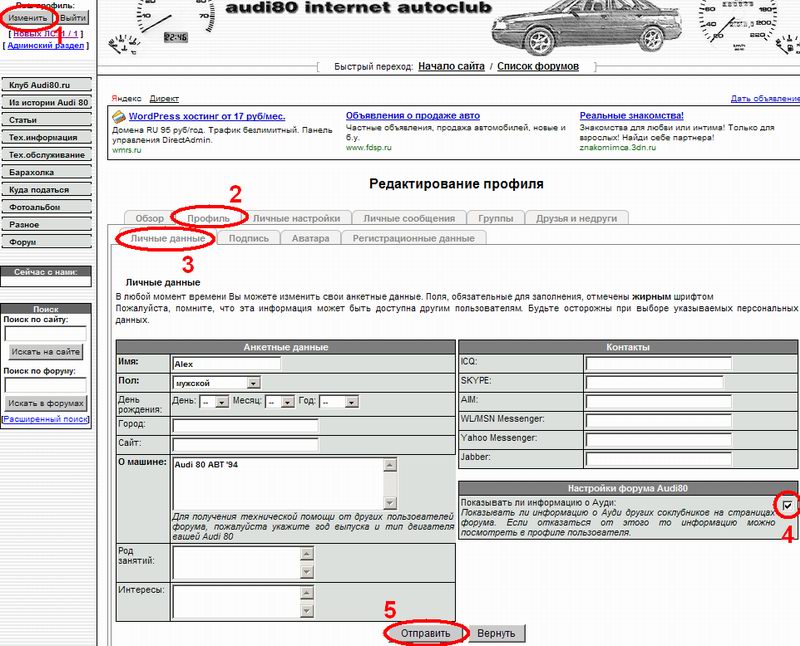Open the Дать объявление link
This screenshot has height=646, width=800.
click(765, 98)
